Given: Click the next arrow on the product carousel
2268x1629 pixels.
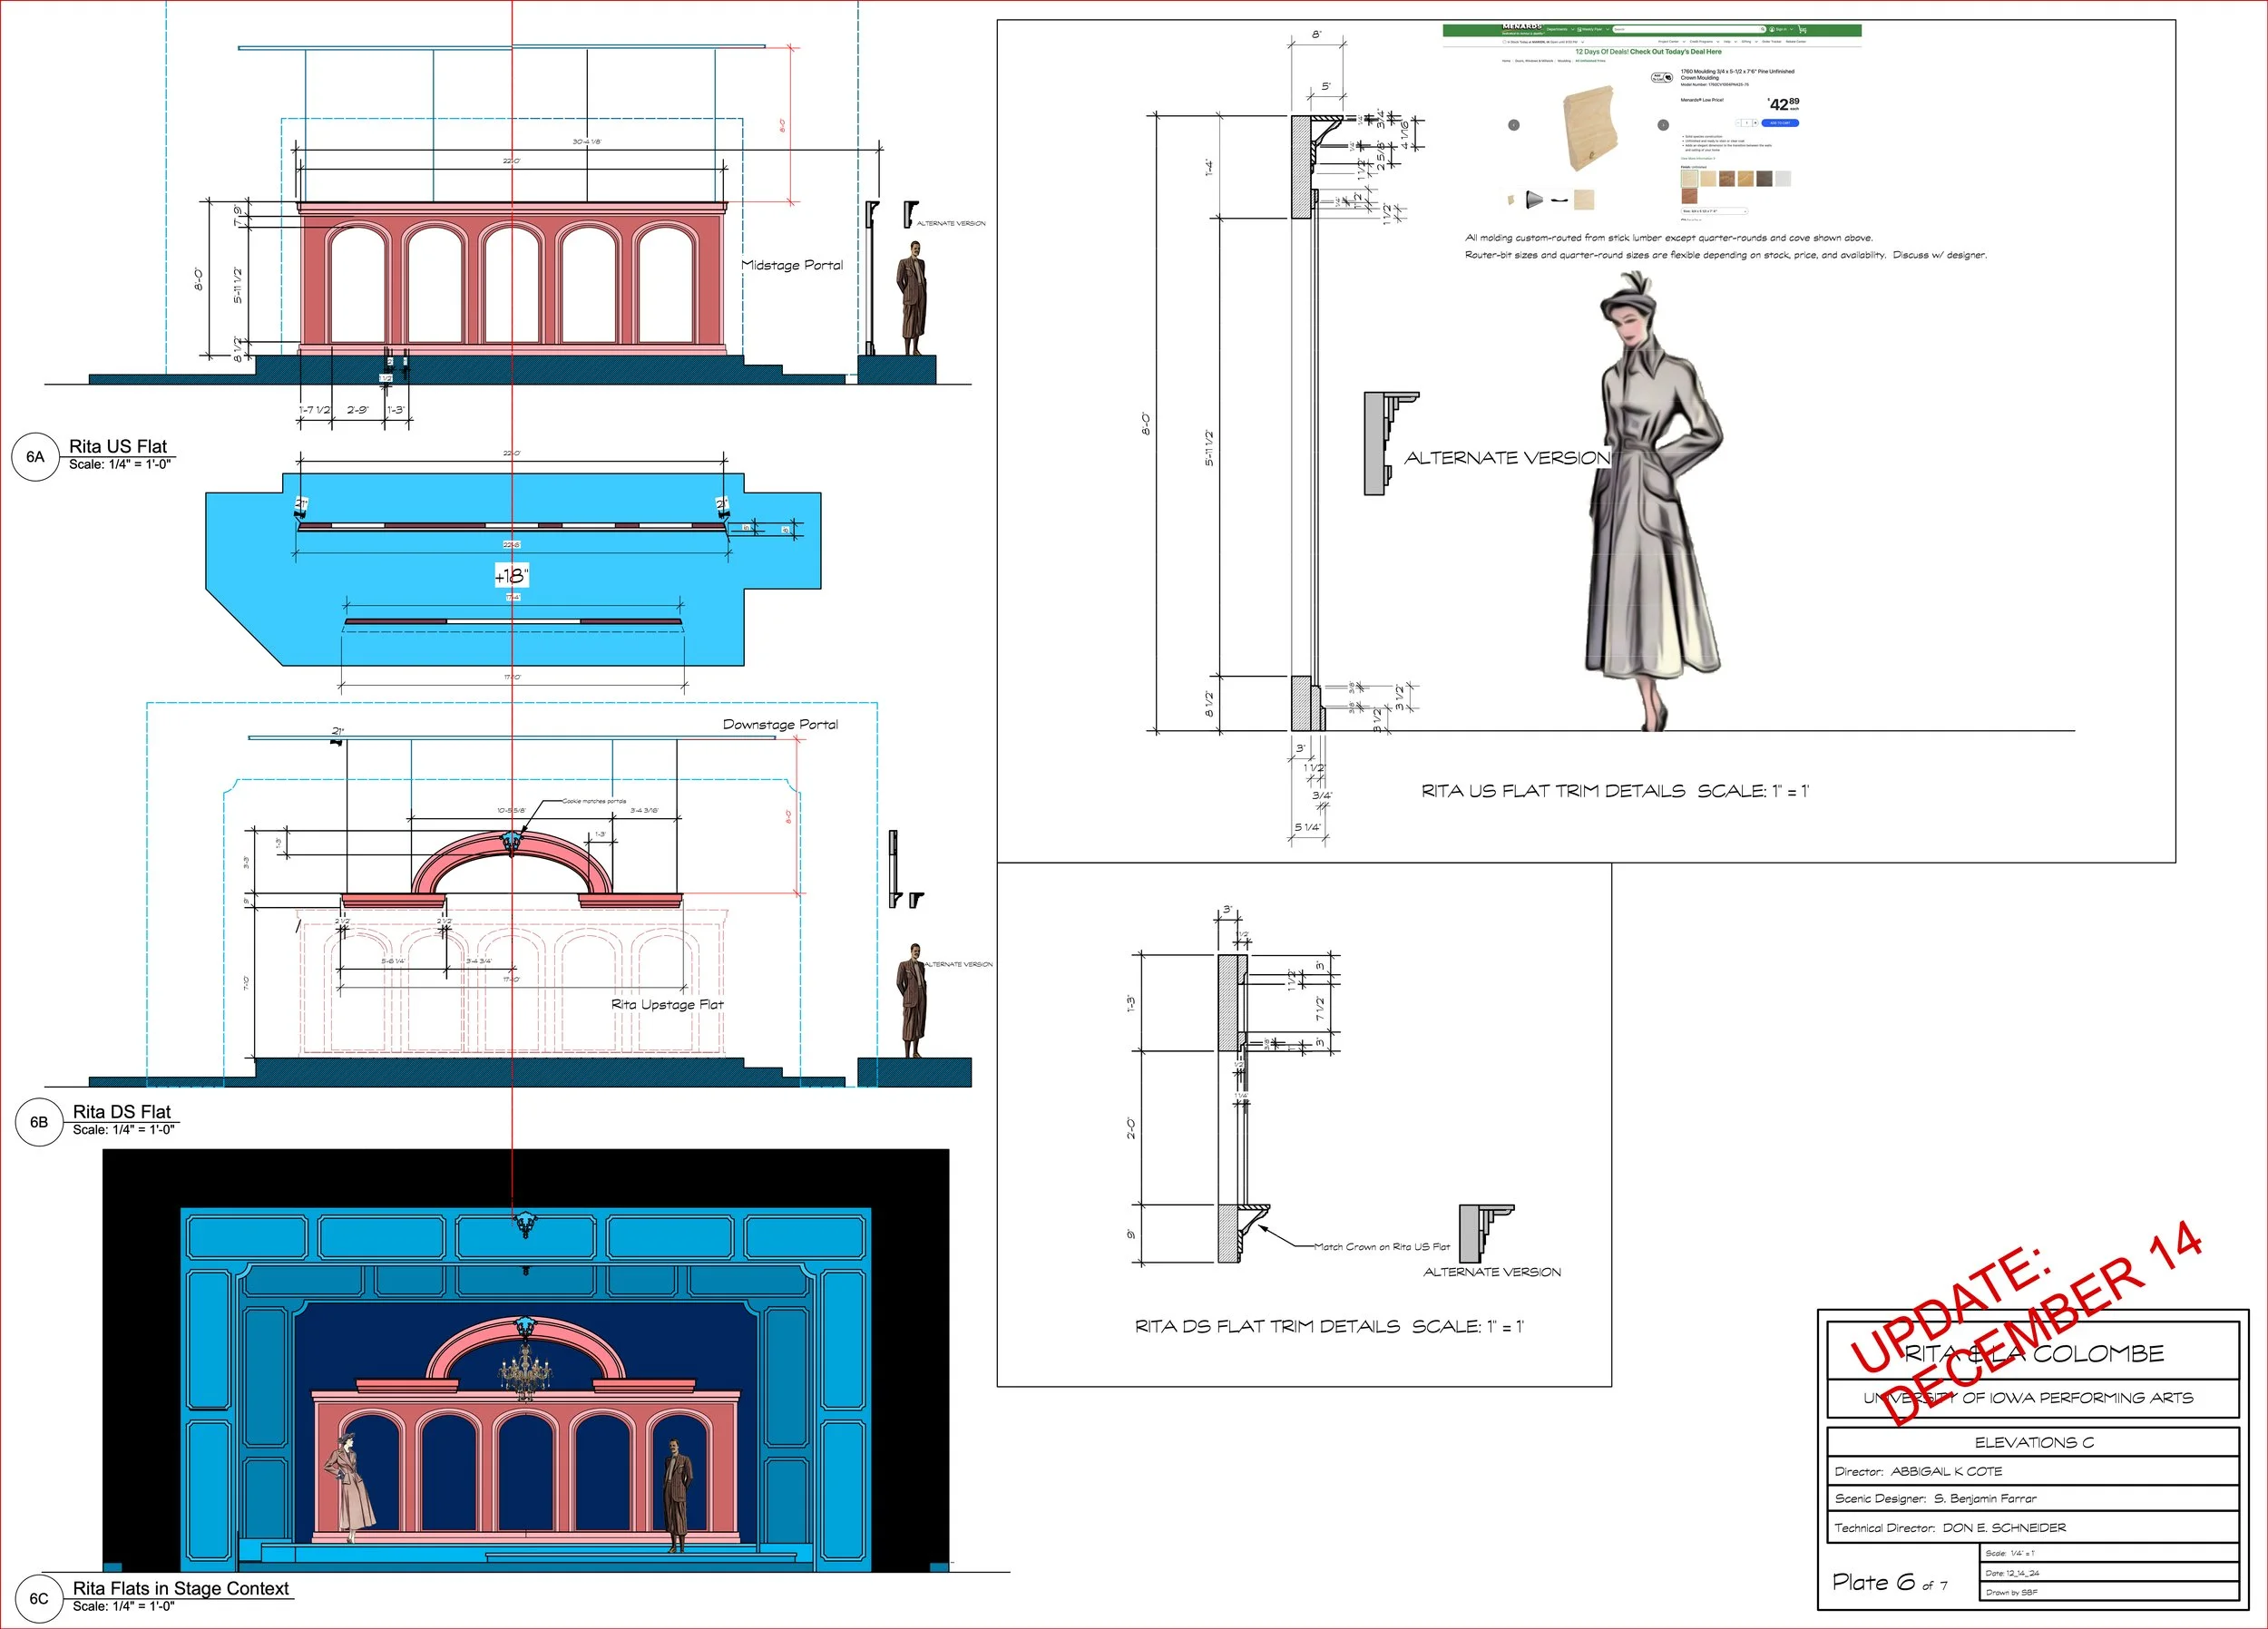Looking at the screenshot, I should click(x=1664, y=125).
